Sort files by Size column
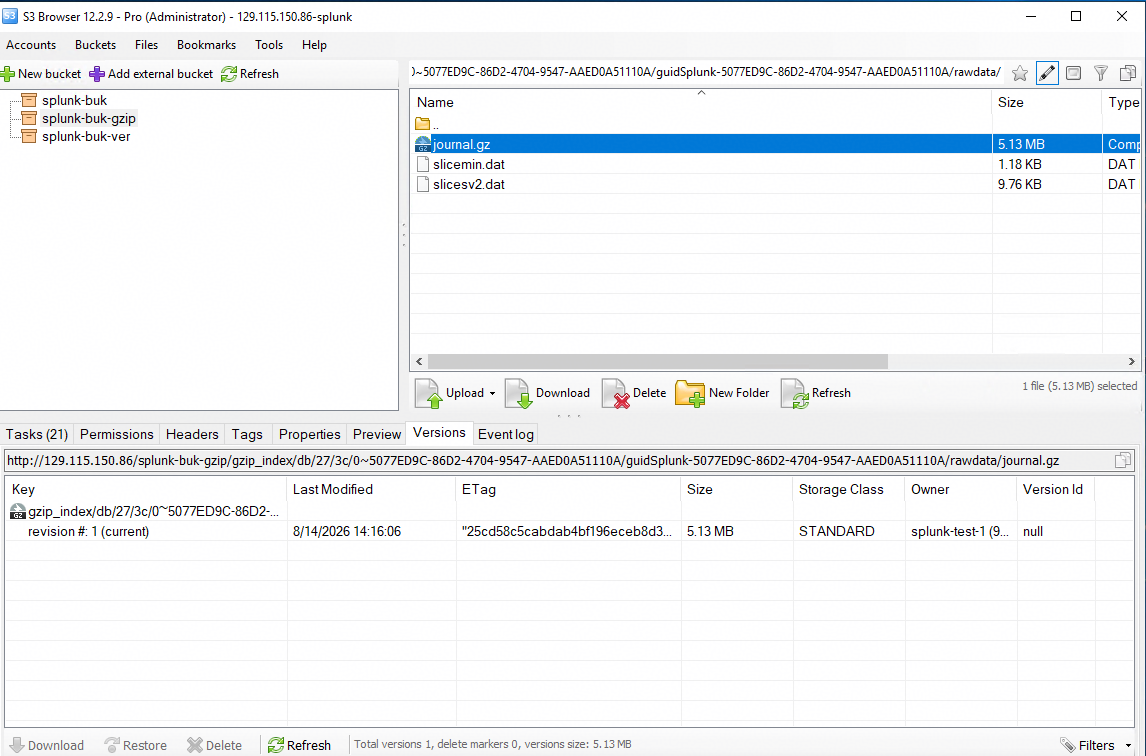This screenshot has height=756, width=1146. [x=1046, y=102]
